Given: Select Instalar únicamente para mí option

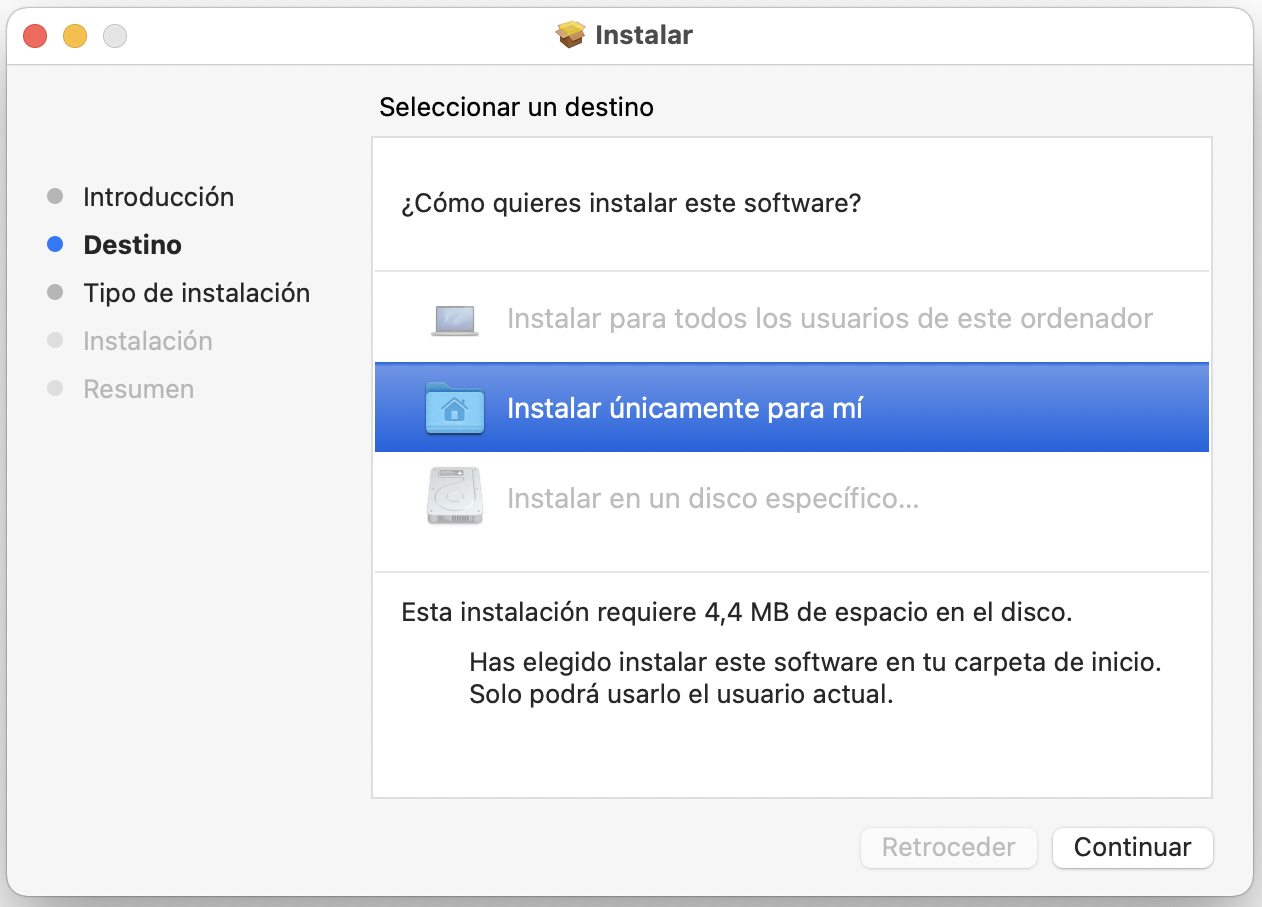Looking at the screenshot, I should (x=792, y=407).
